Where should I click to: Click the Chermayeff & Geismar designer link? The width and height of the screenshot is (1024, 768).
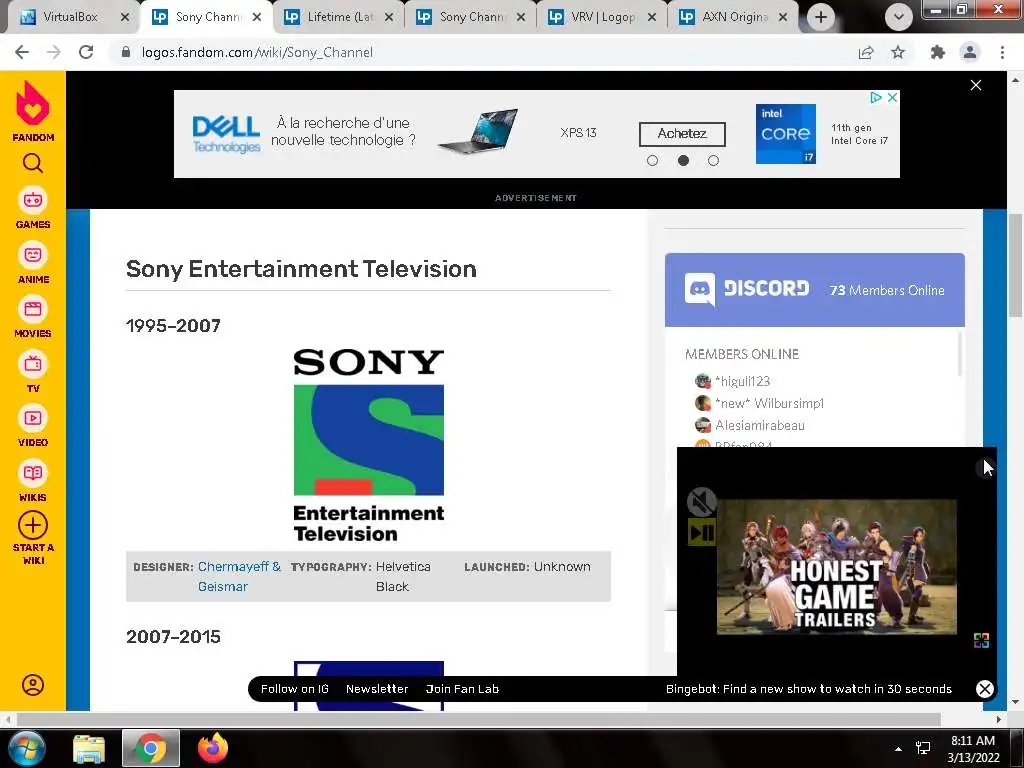(239, 576)
